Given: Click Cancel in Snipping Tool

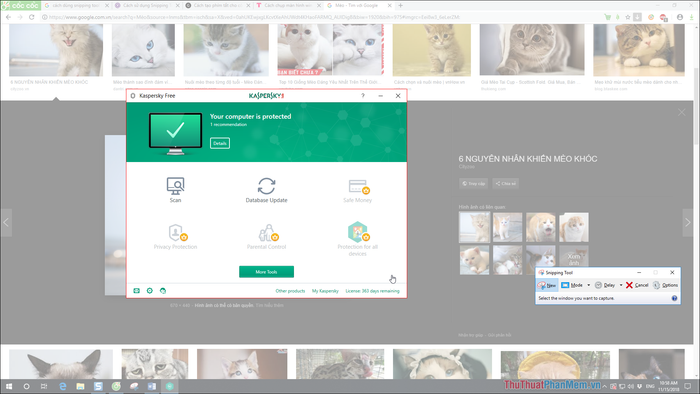Looking at the screenshot, I should tap(637, 285).
